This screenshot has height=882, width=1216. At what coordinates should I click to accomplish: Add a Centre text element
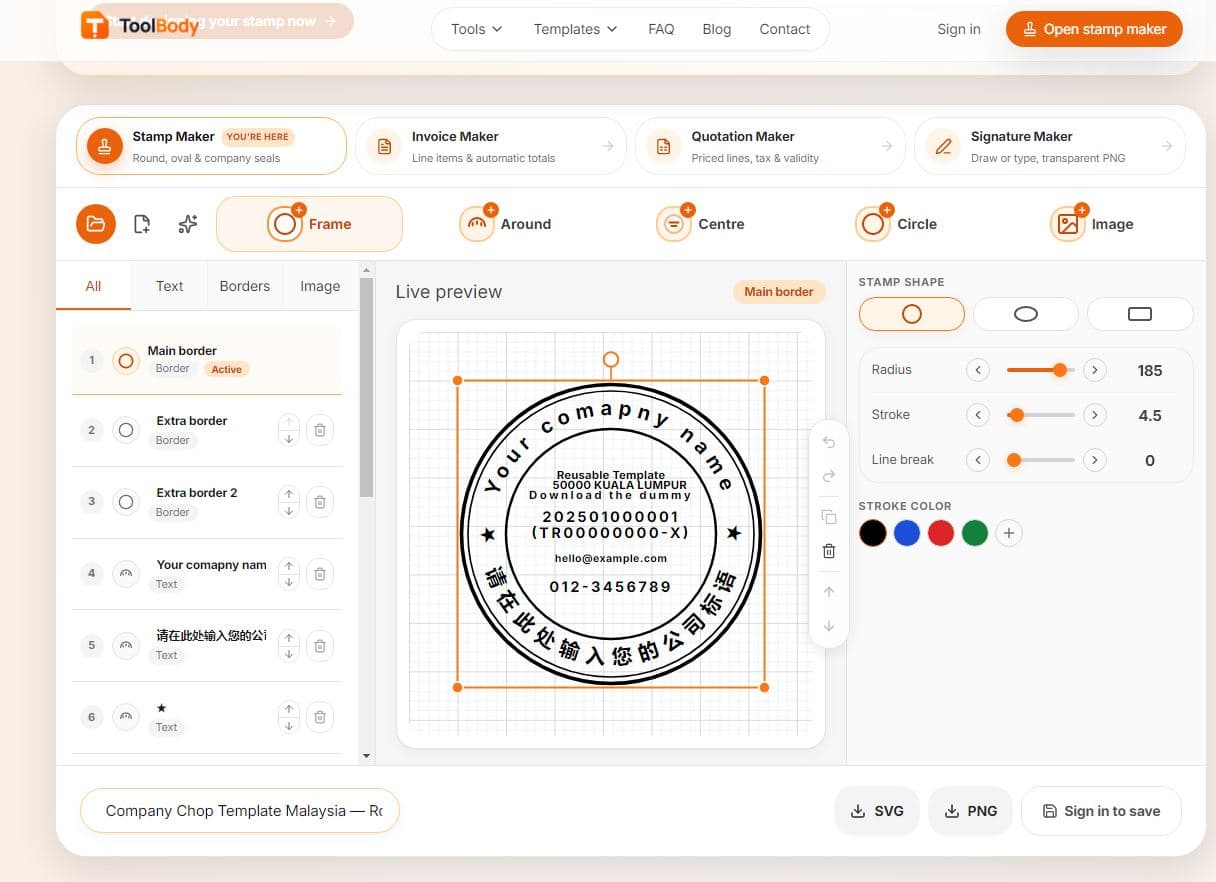(701, 224)
